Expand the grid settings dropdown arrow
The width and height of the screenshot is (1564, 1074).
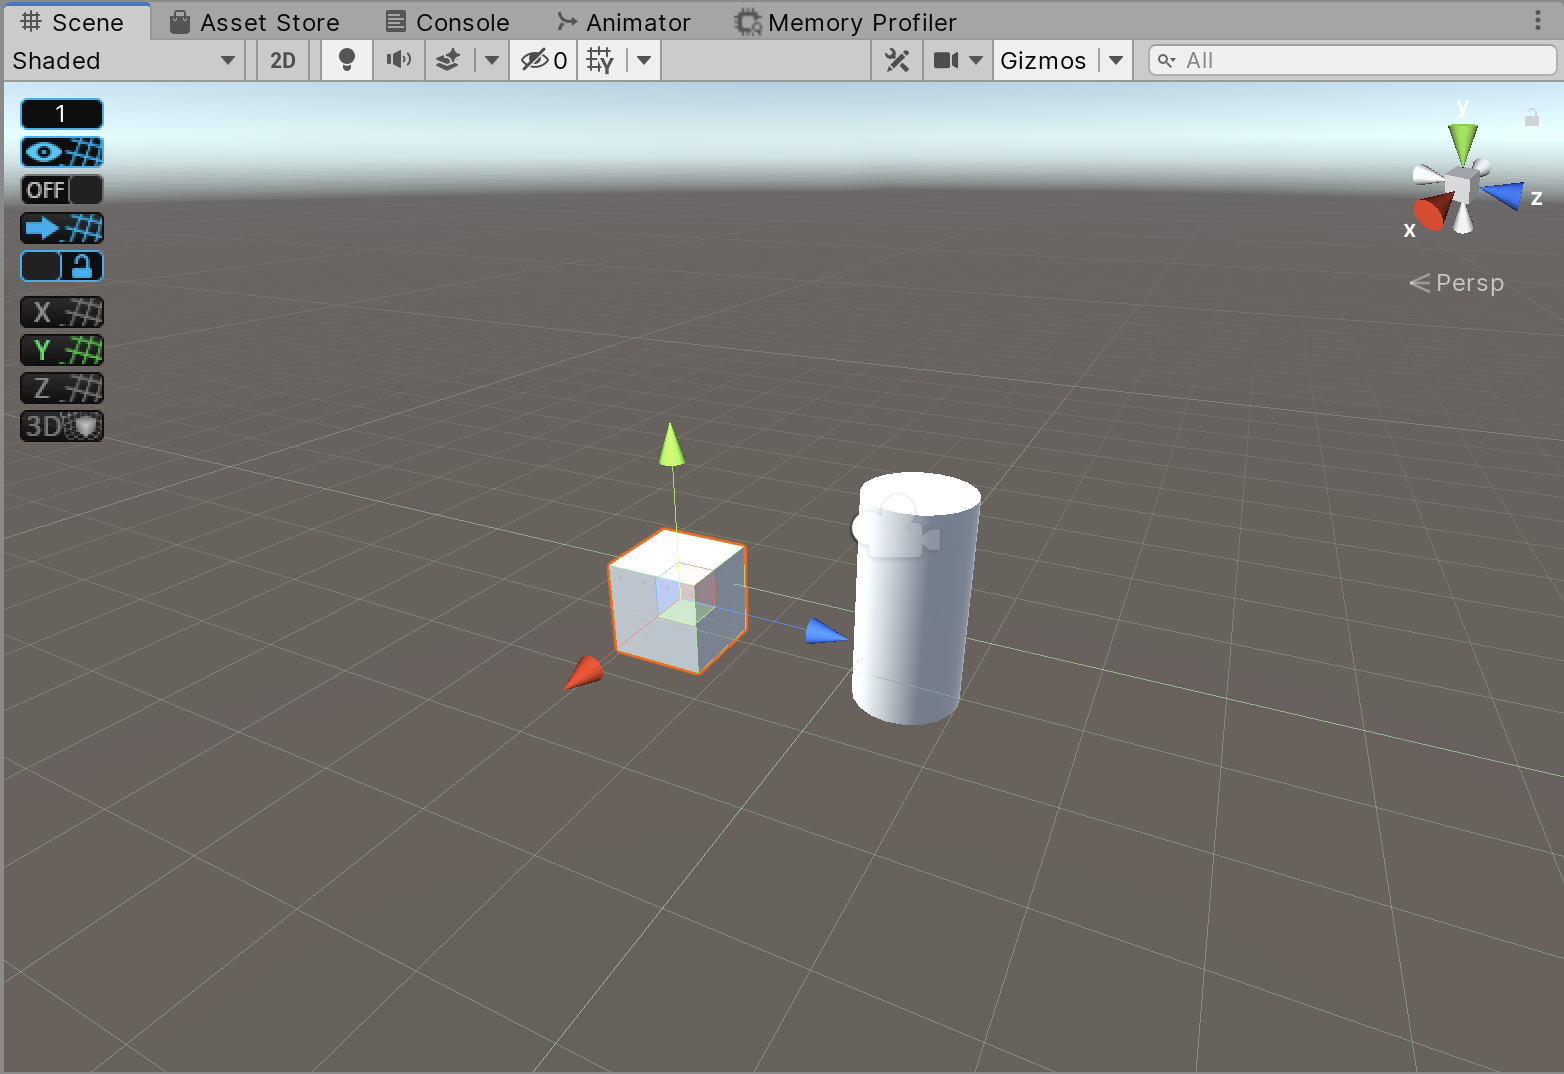point(644,61)
